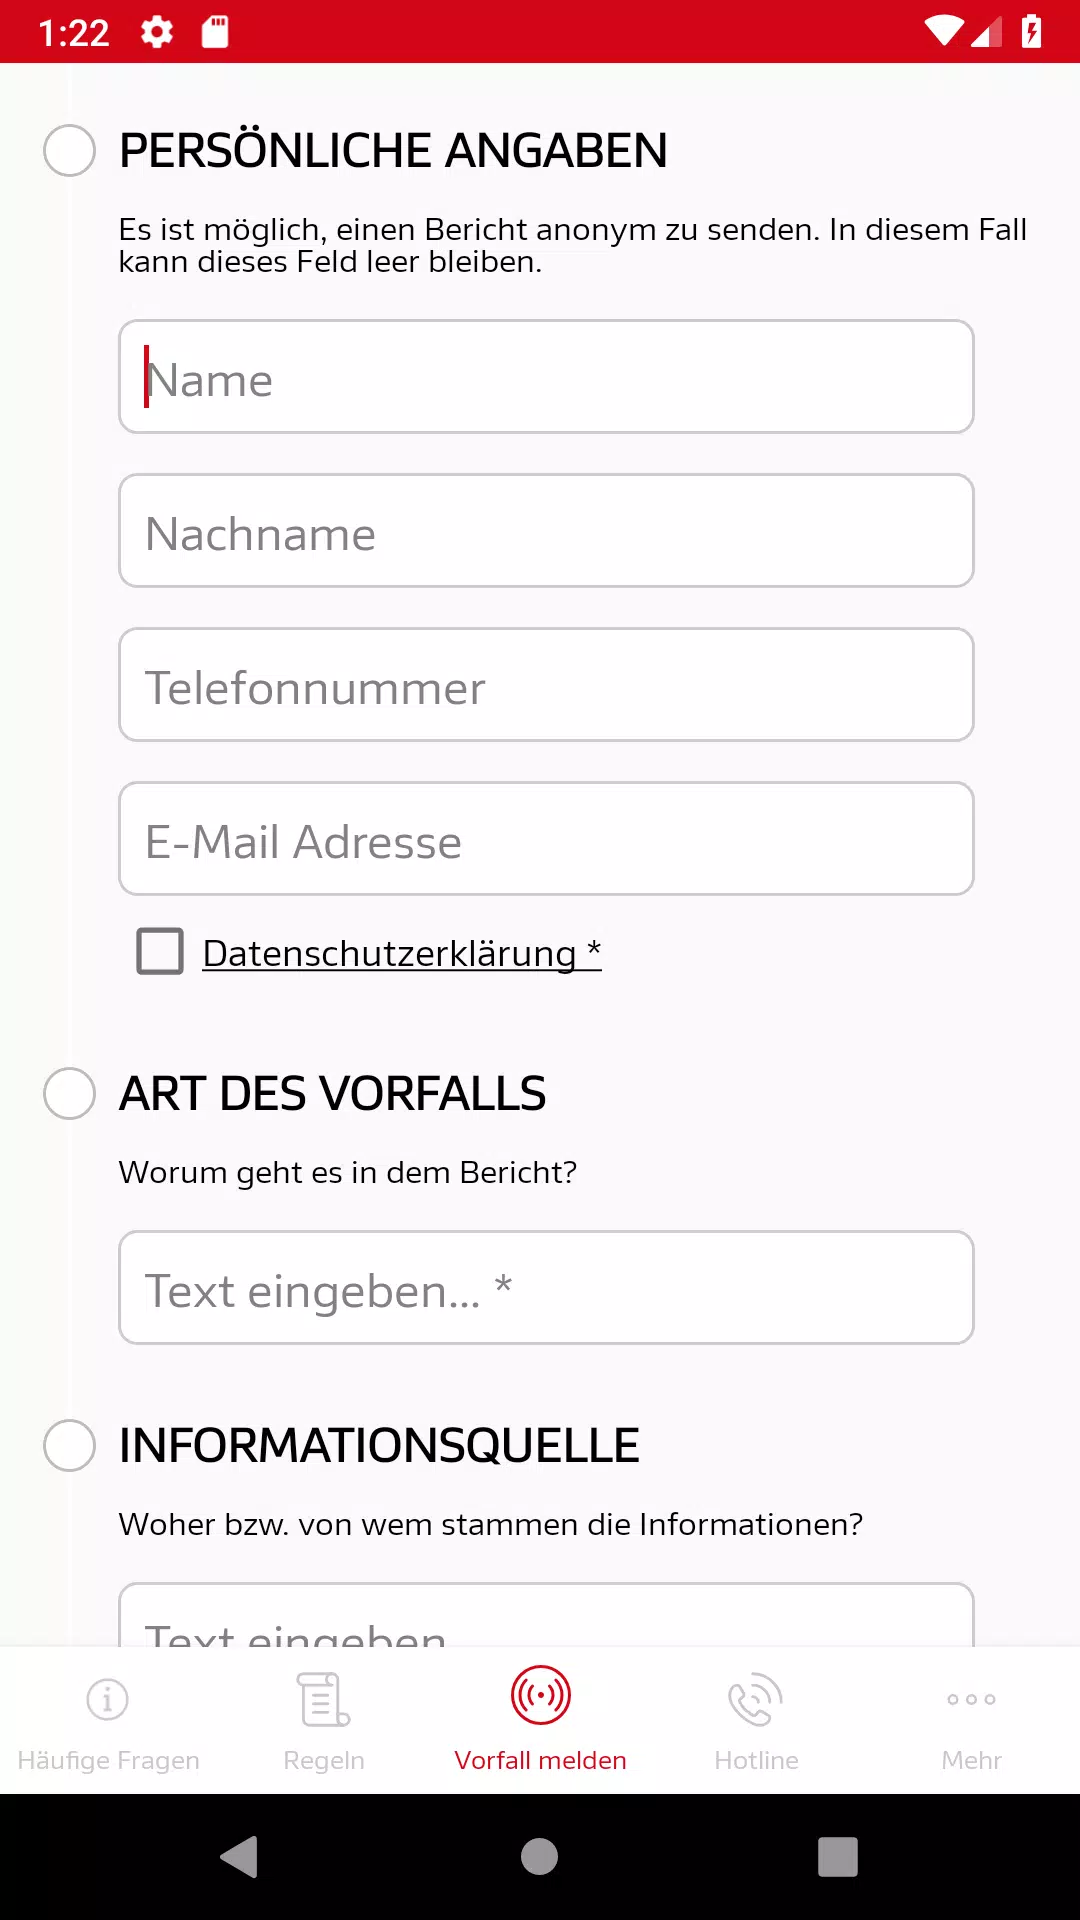Screen dimensions: 1080x1920
Task: Open the Hotline phone icon
Action: tap(756, 1699)
